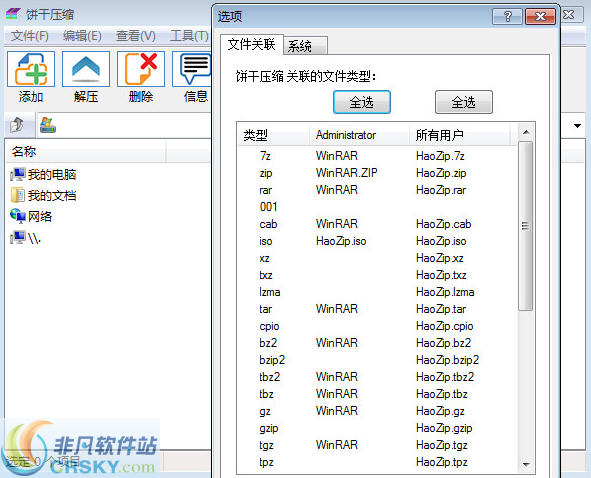Click HaoZip.lzma cell in 所有用户 column
Image resolution: width=591 pixels, height=478 pixels.
pos(445,292)
